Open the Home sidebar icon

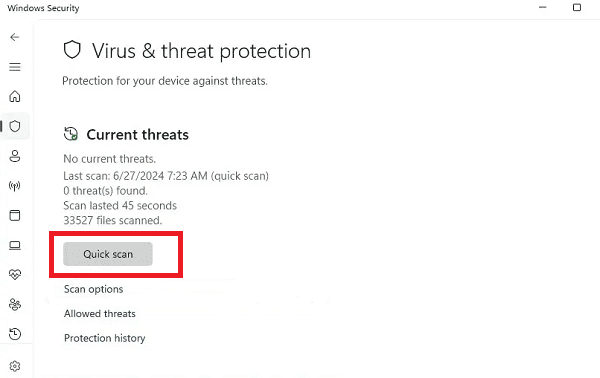pyautogui.click(x=15, y=96)
